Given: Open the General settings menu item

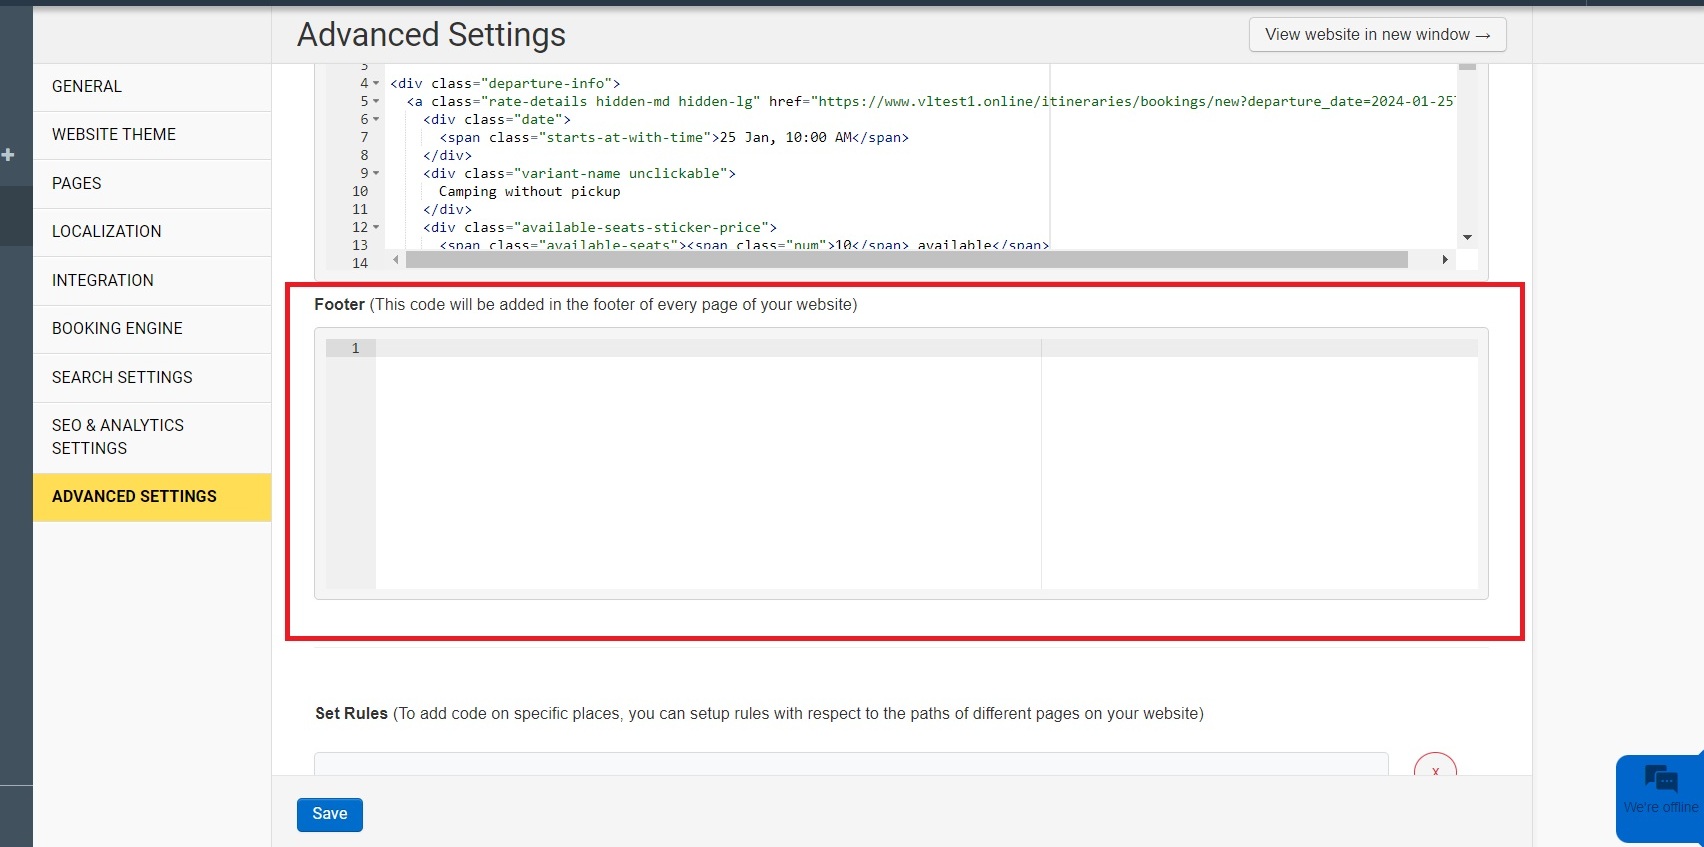Looking at the screenshot, I should (x=87, y=87).
